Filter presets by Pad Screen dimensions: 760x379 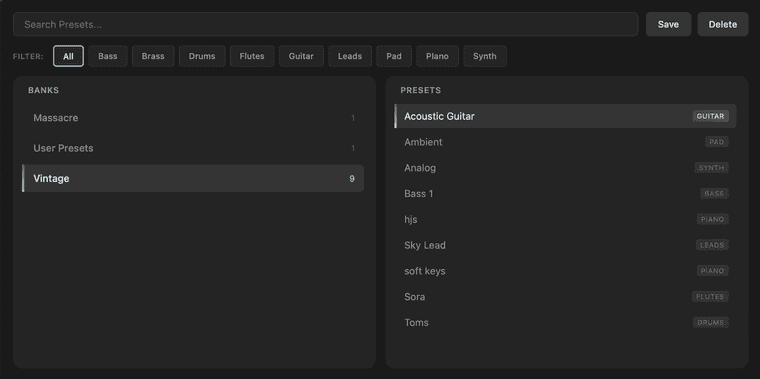[x=394, y=56]
